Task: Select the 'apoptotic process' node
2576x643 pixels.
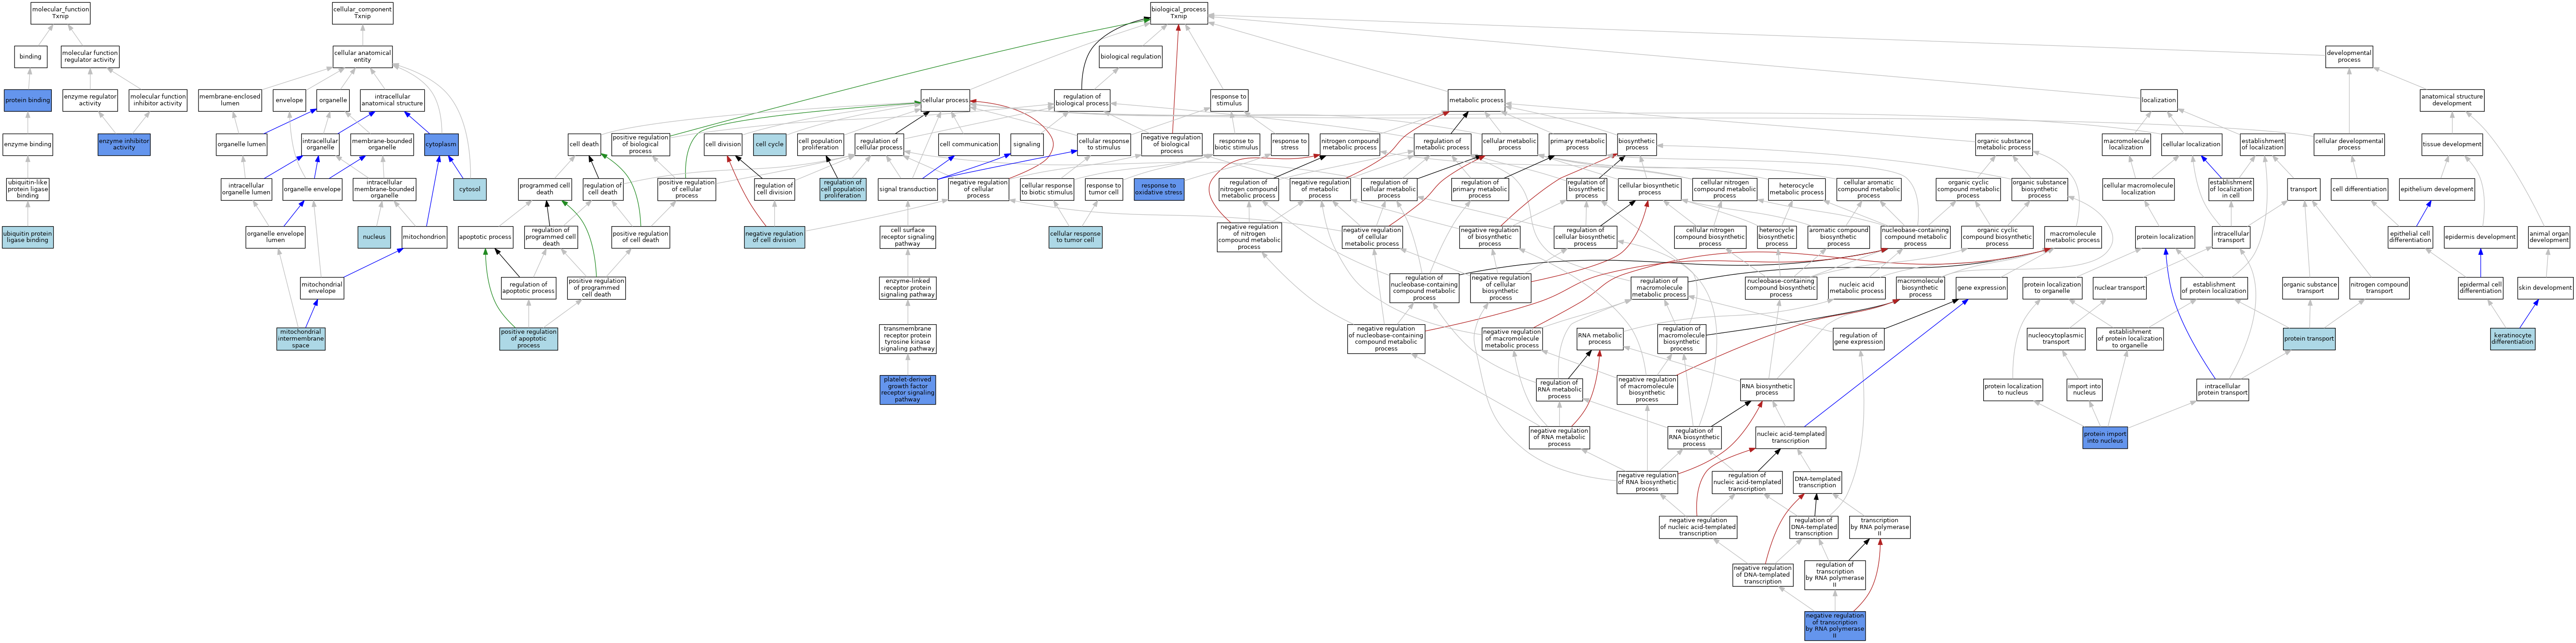Action: (x=485, y=237)
